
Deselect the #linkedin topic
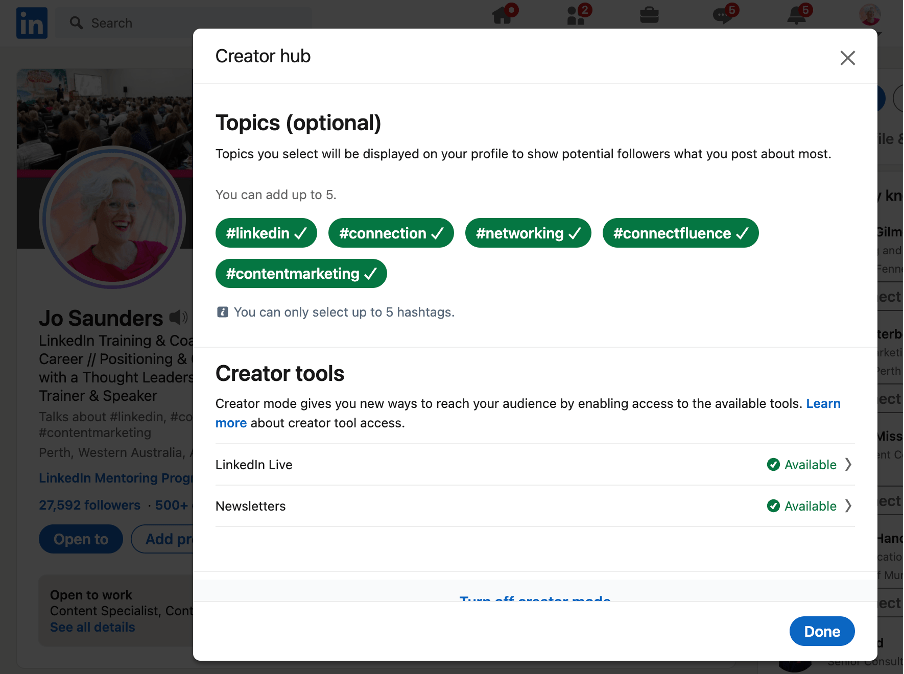click(x=266, y=233)
